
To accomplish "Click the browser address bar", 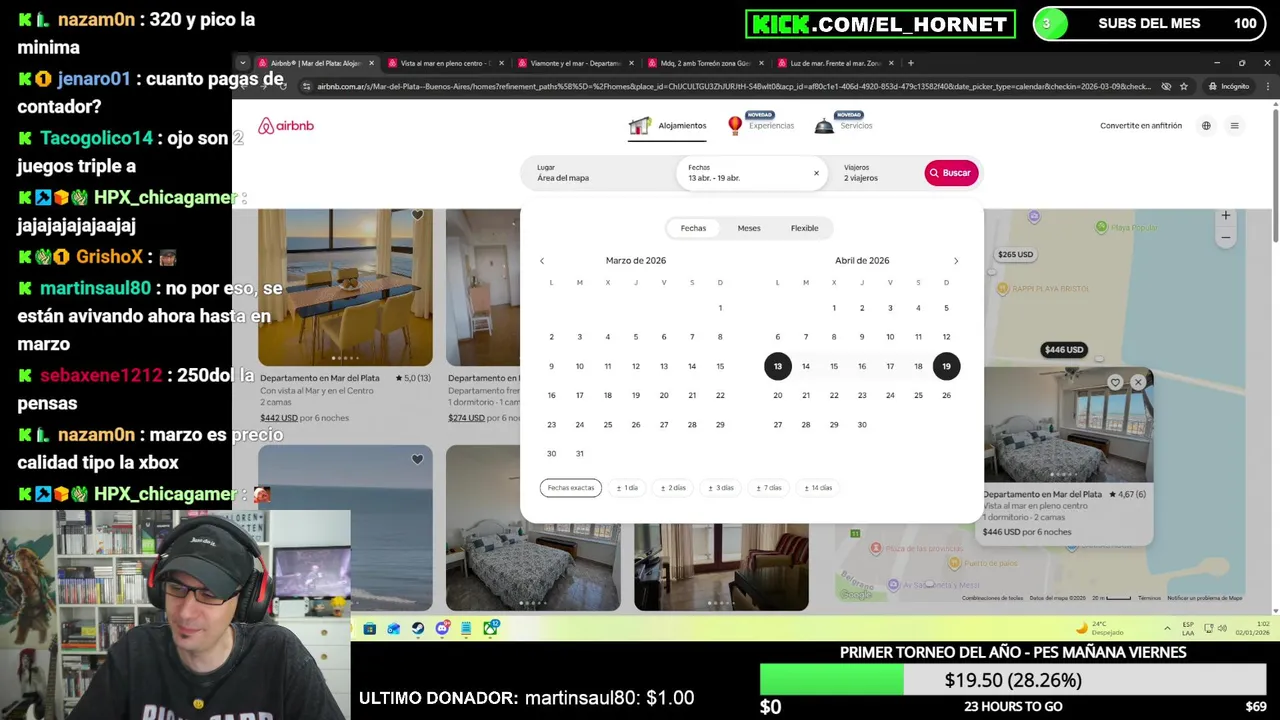I will [733, 86].
